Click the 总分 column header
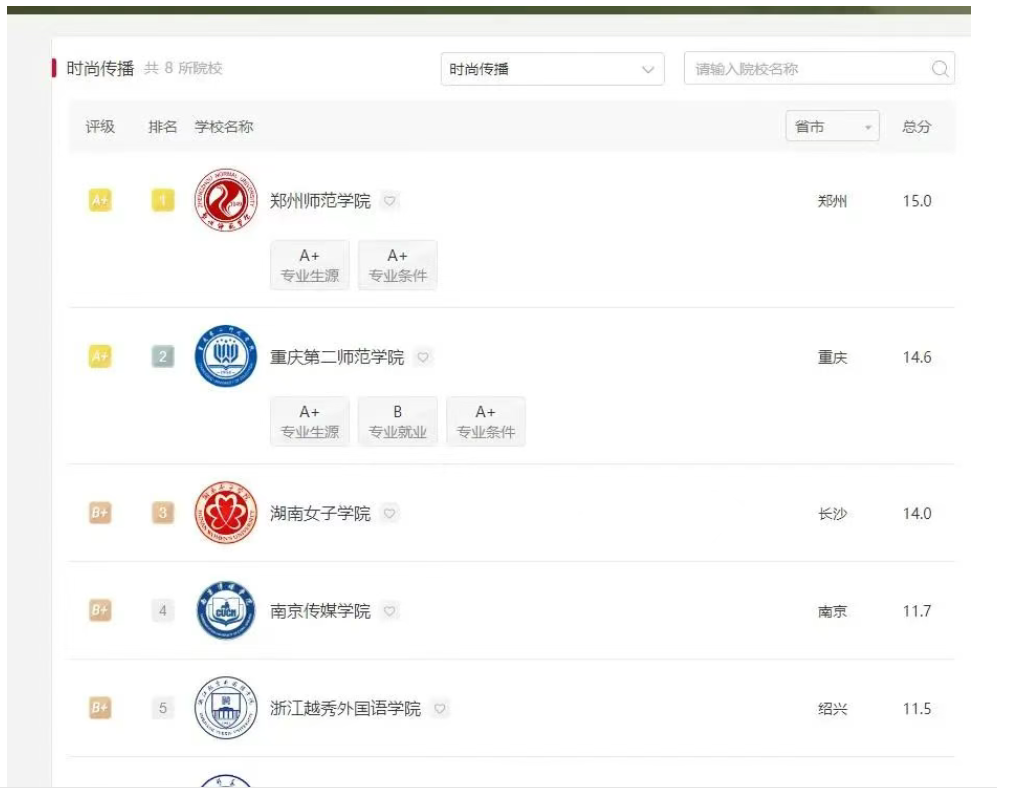The image size is (1018, 793). tap(916, 127)
